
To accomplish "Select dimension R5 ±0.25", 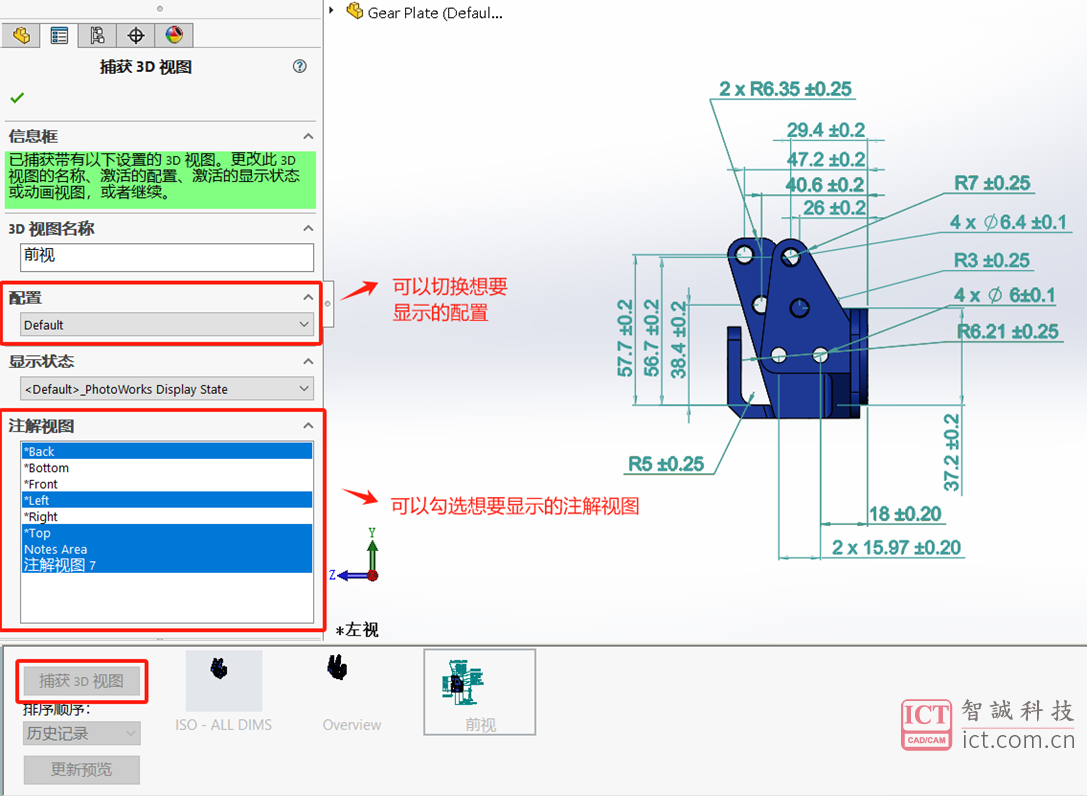I will tap(666, 464).
